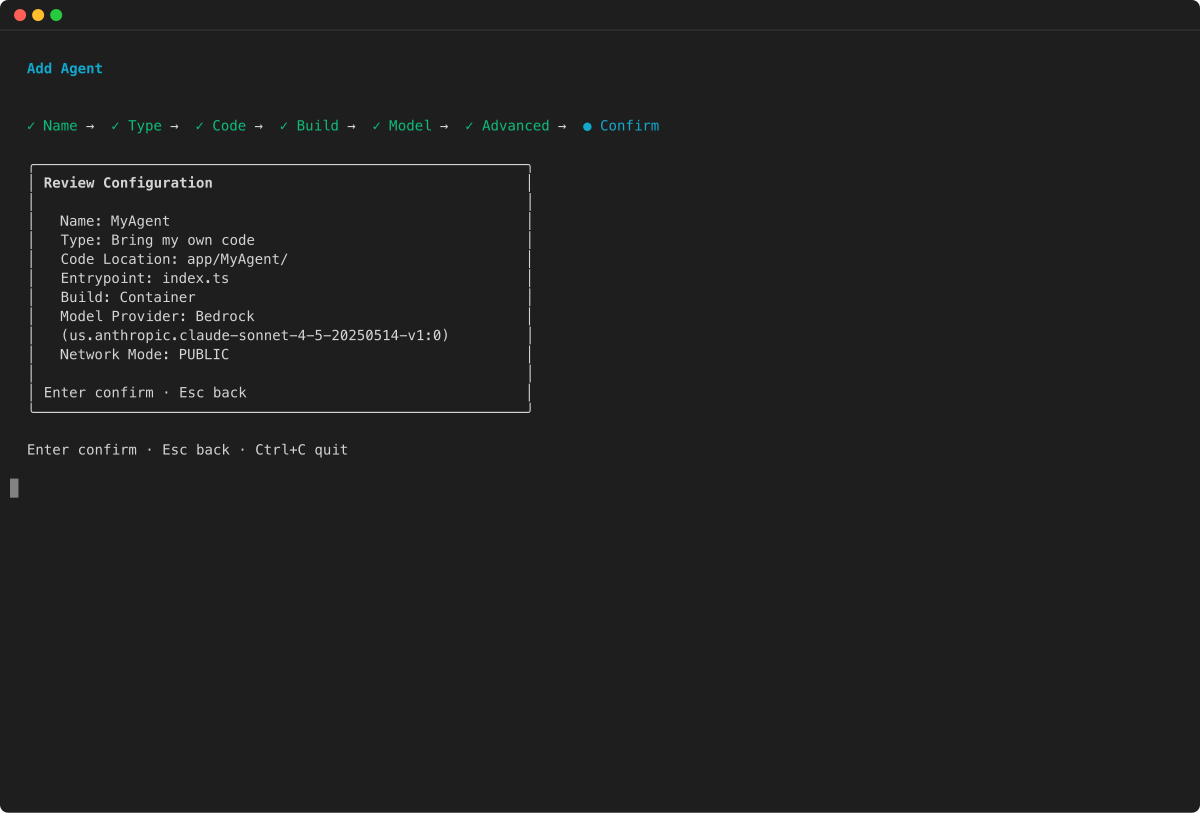Select the Model step in the wizard
Viewport: 1200px width, 813px height.
click(x=410, y=126)
